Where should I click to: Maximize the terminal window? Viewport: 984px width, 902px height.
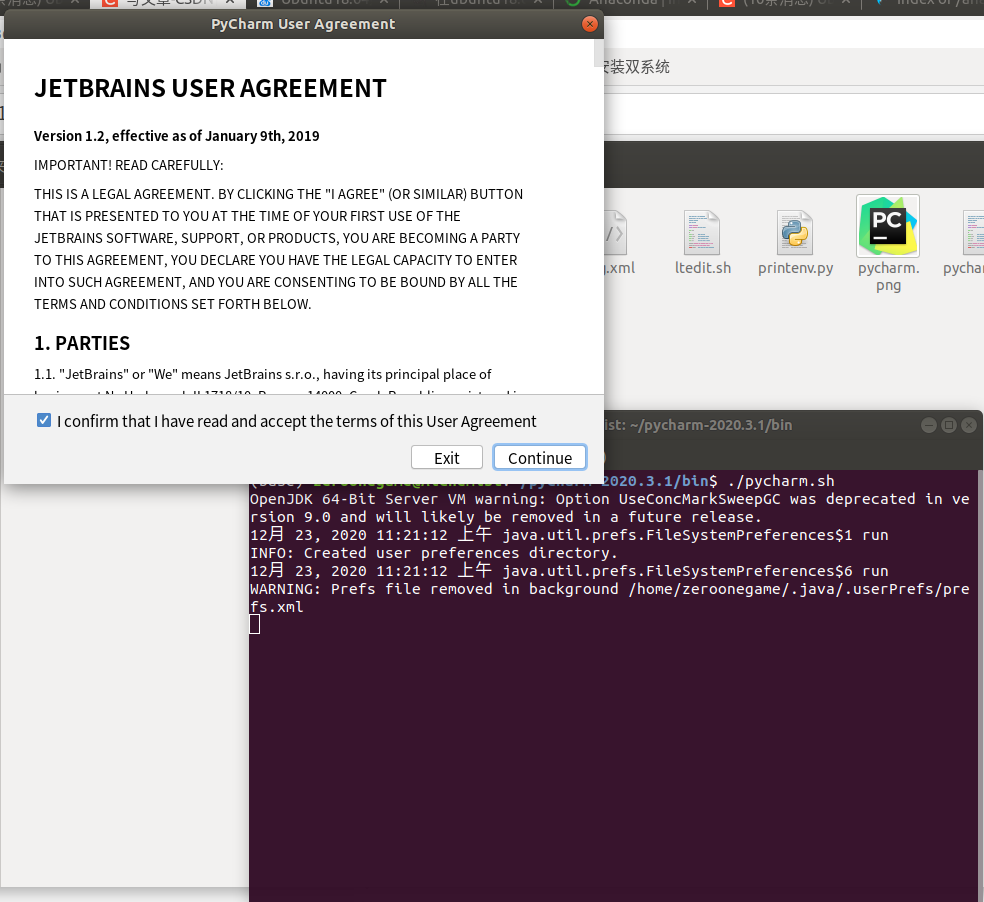(x=949, y=425)
